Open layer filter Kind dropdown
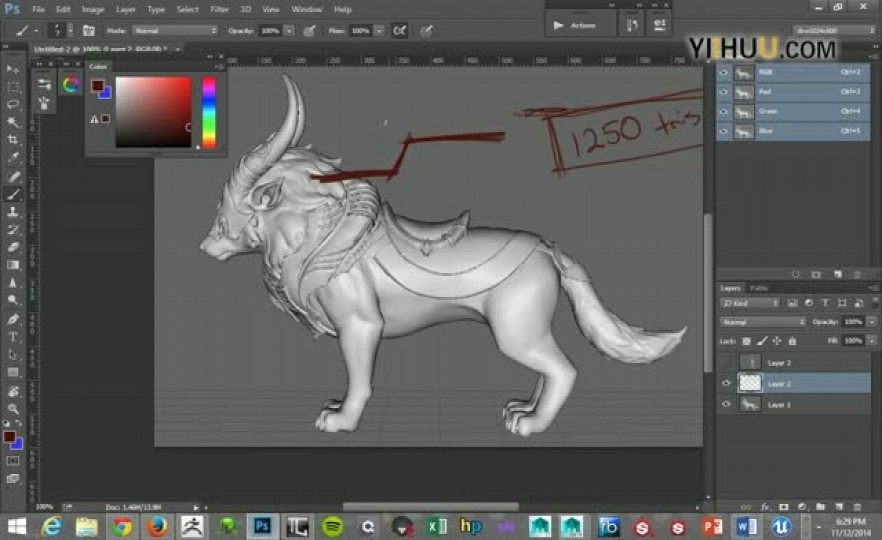The height and width of the screenshot is (540, 882). click(750, 303)
